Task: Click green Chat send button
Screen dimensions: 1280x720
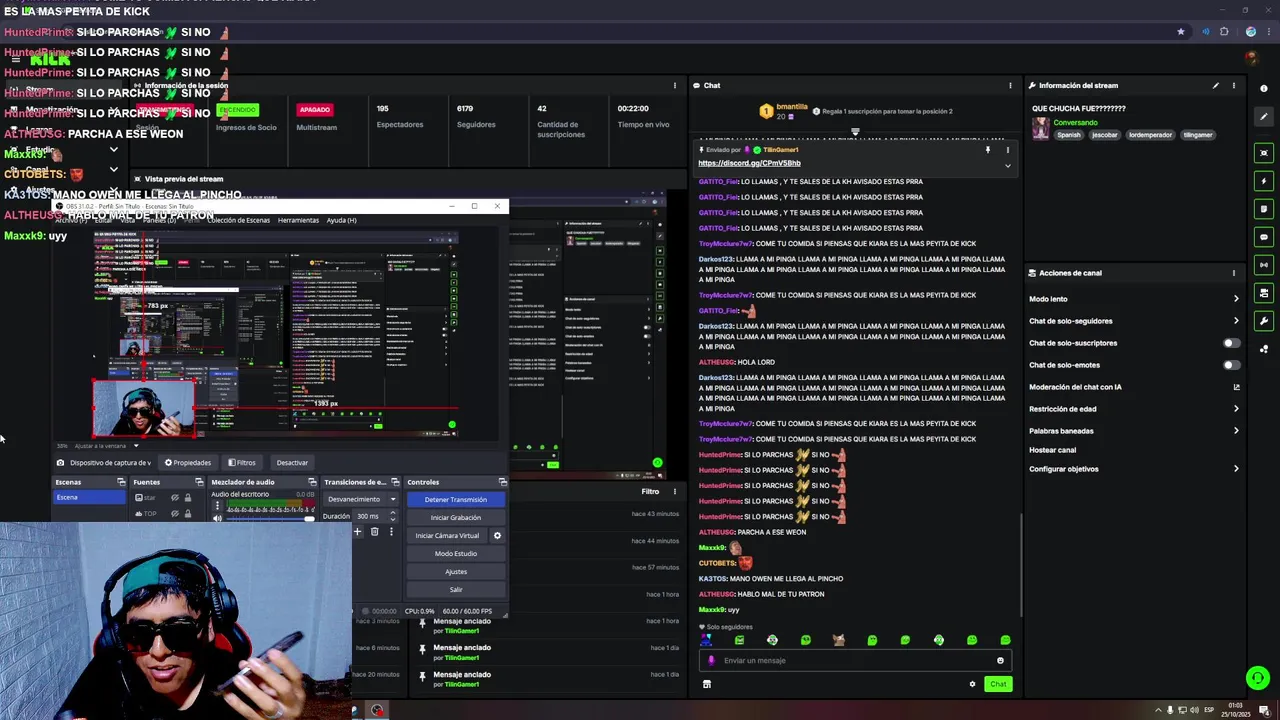Action: (998, 684)
